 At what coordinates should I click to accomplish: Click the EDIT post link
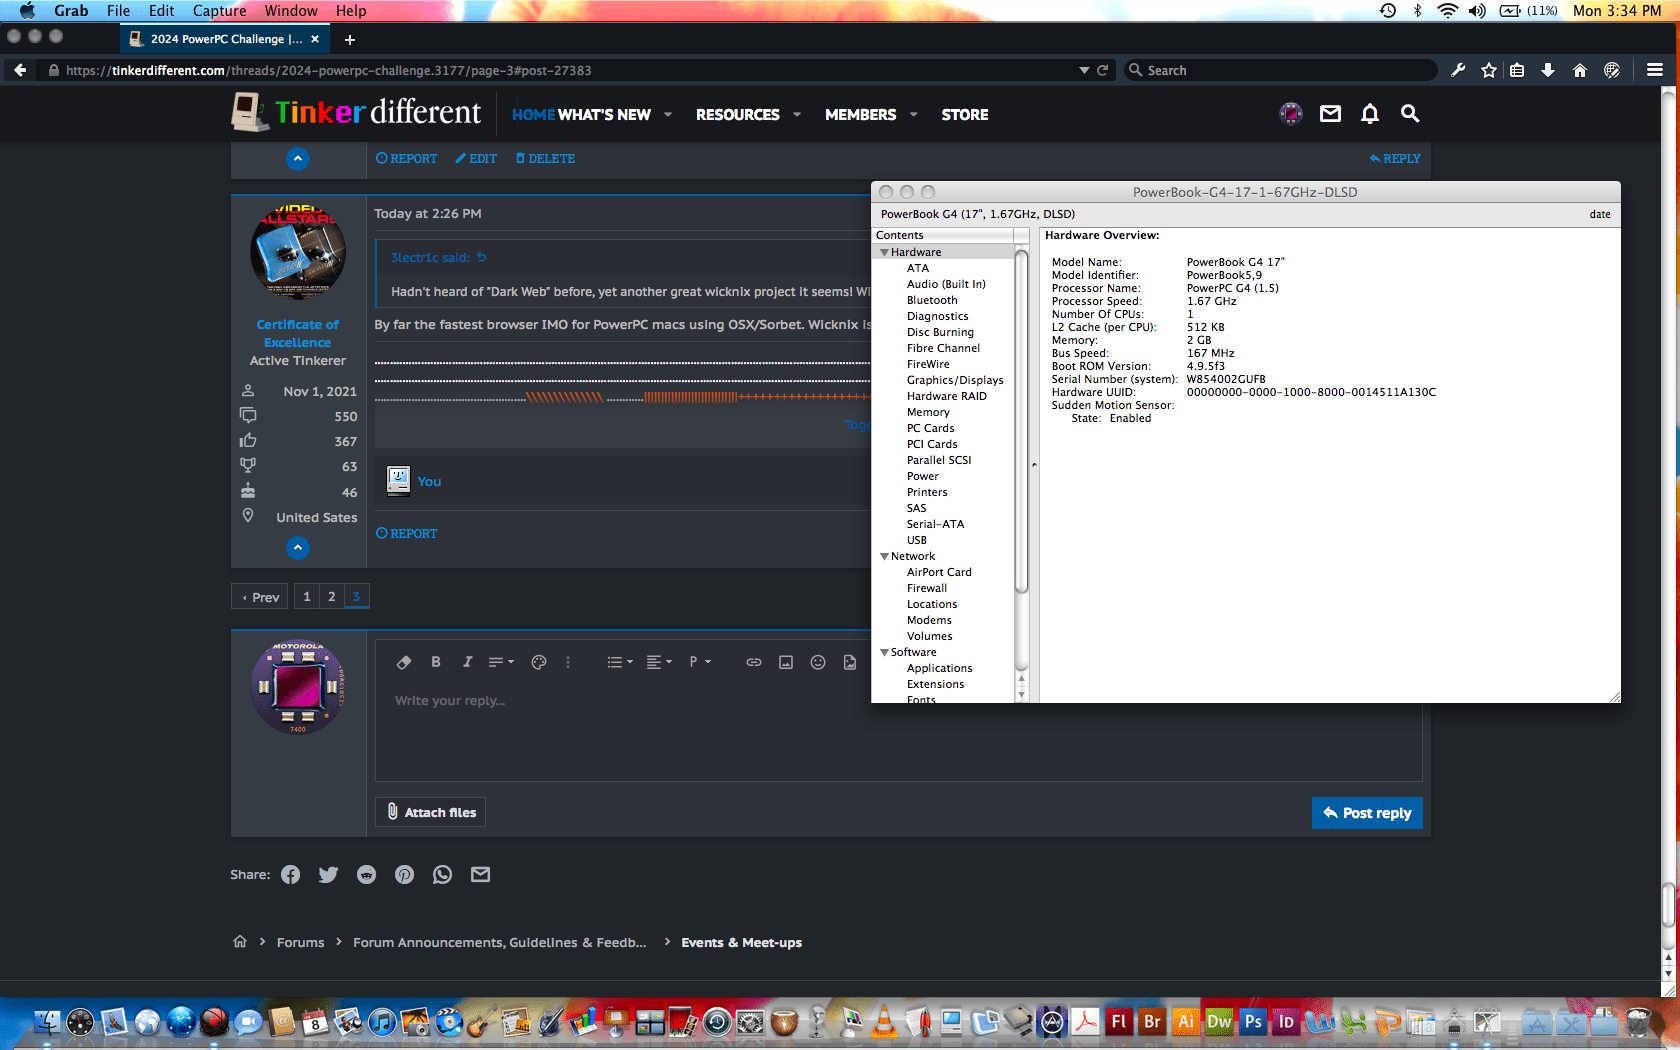(476, 159)
